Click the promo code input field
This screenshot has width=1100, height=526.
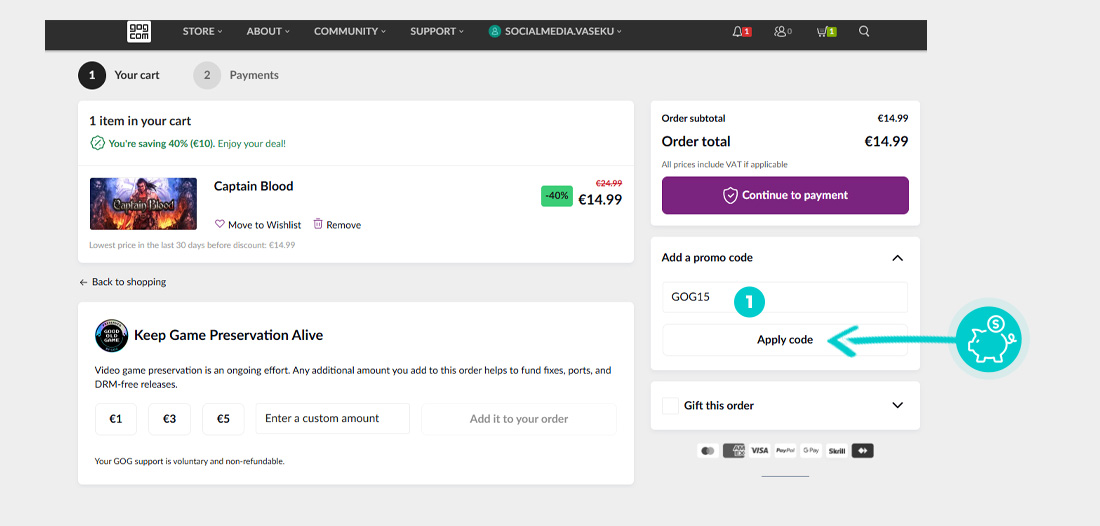tap(785, 297)
